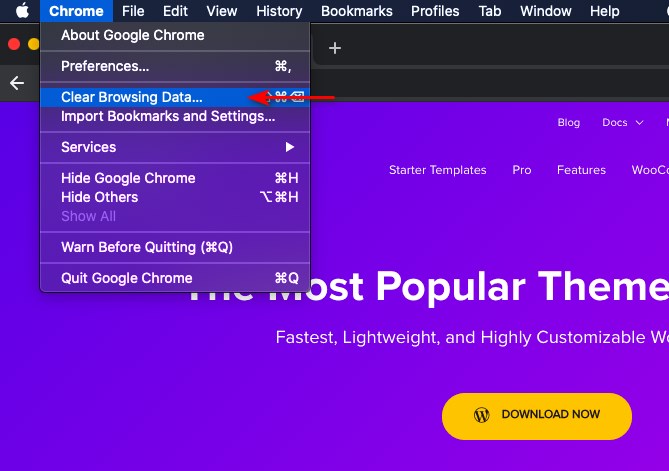Open the View menu

tap(222, 11)
